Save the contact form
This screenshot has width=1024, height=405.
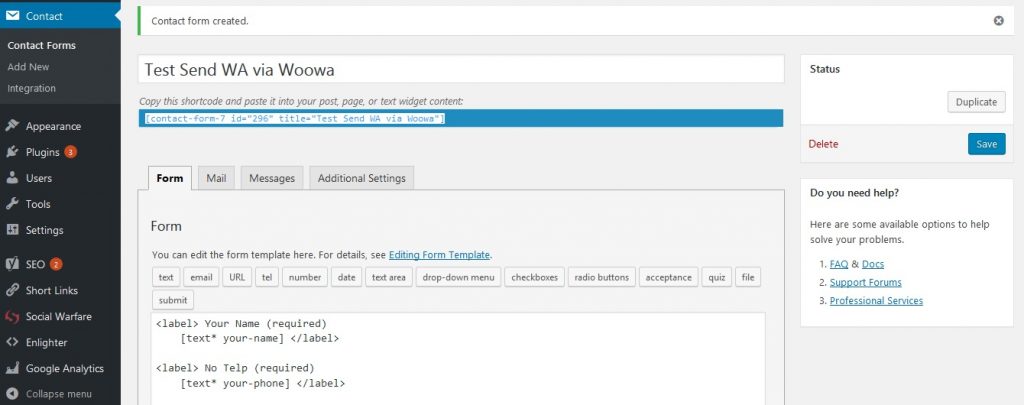[986, 144]
